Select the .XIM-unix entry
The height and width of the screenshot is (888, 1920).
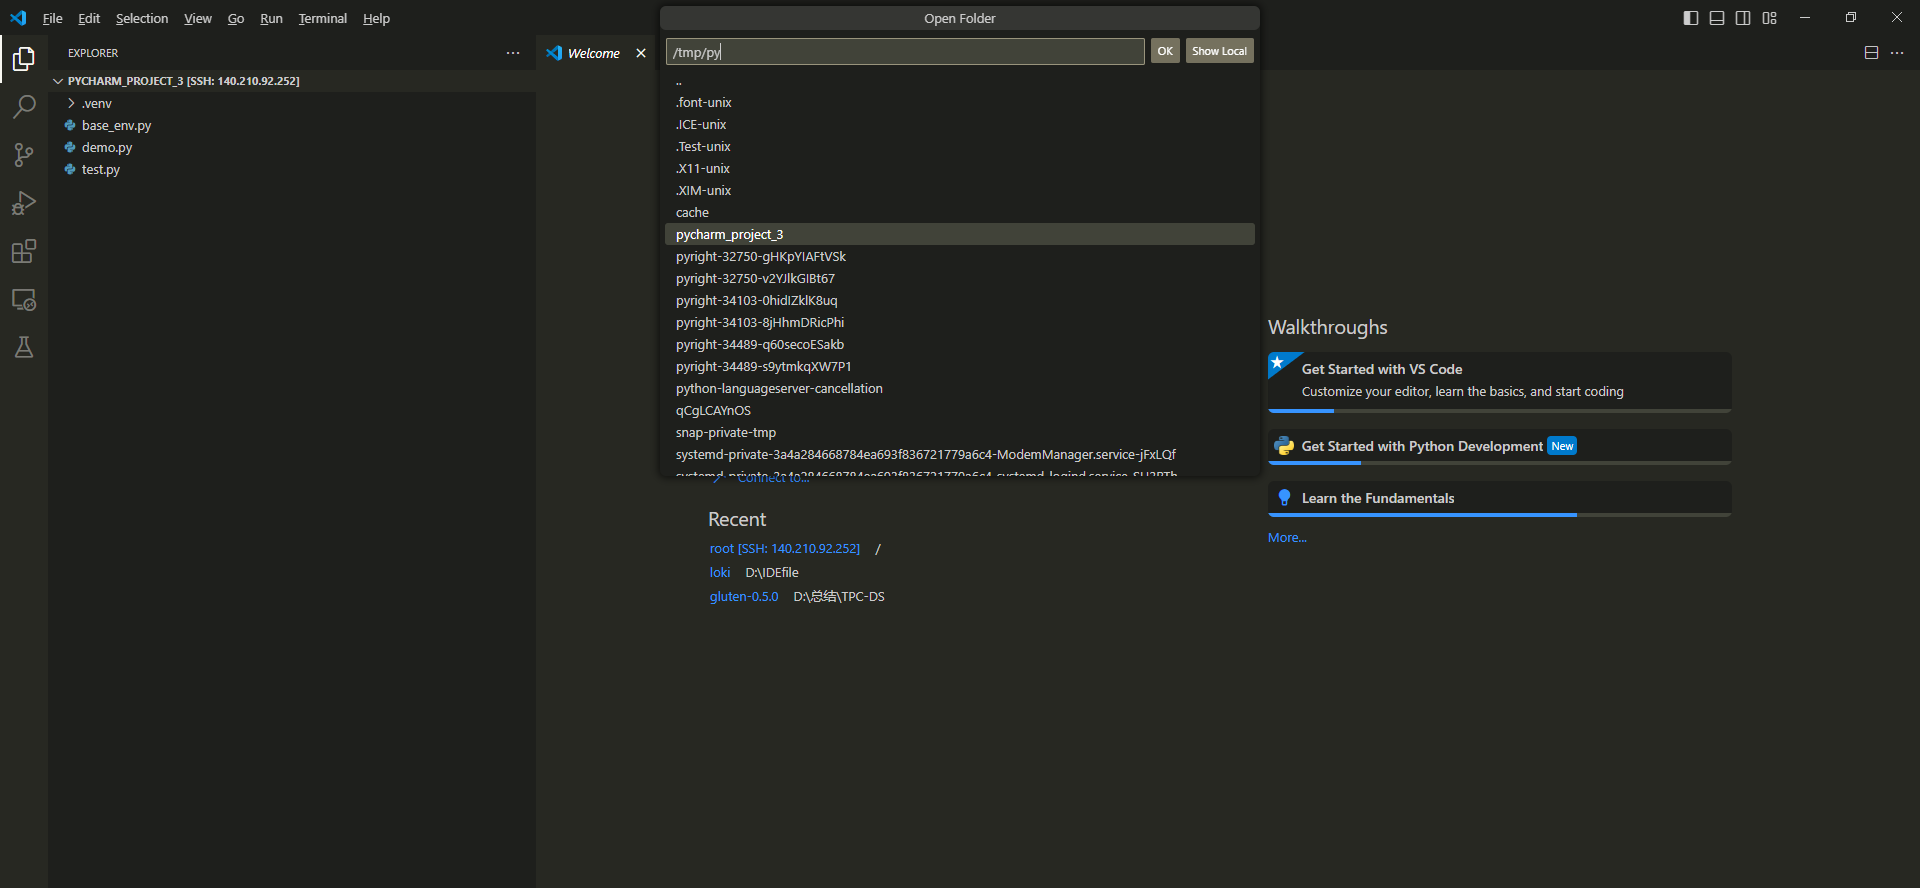(960, 190)
